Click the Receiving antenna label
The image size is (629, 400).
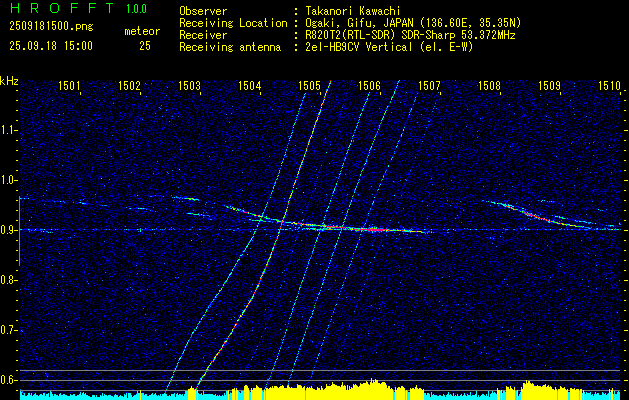click(230, 47)
